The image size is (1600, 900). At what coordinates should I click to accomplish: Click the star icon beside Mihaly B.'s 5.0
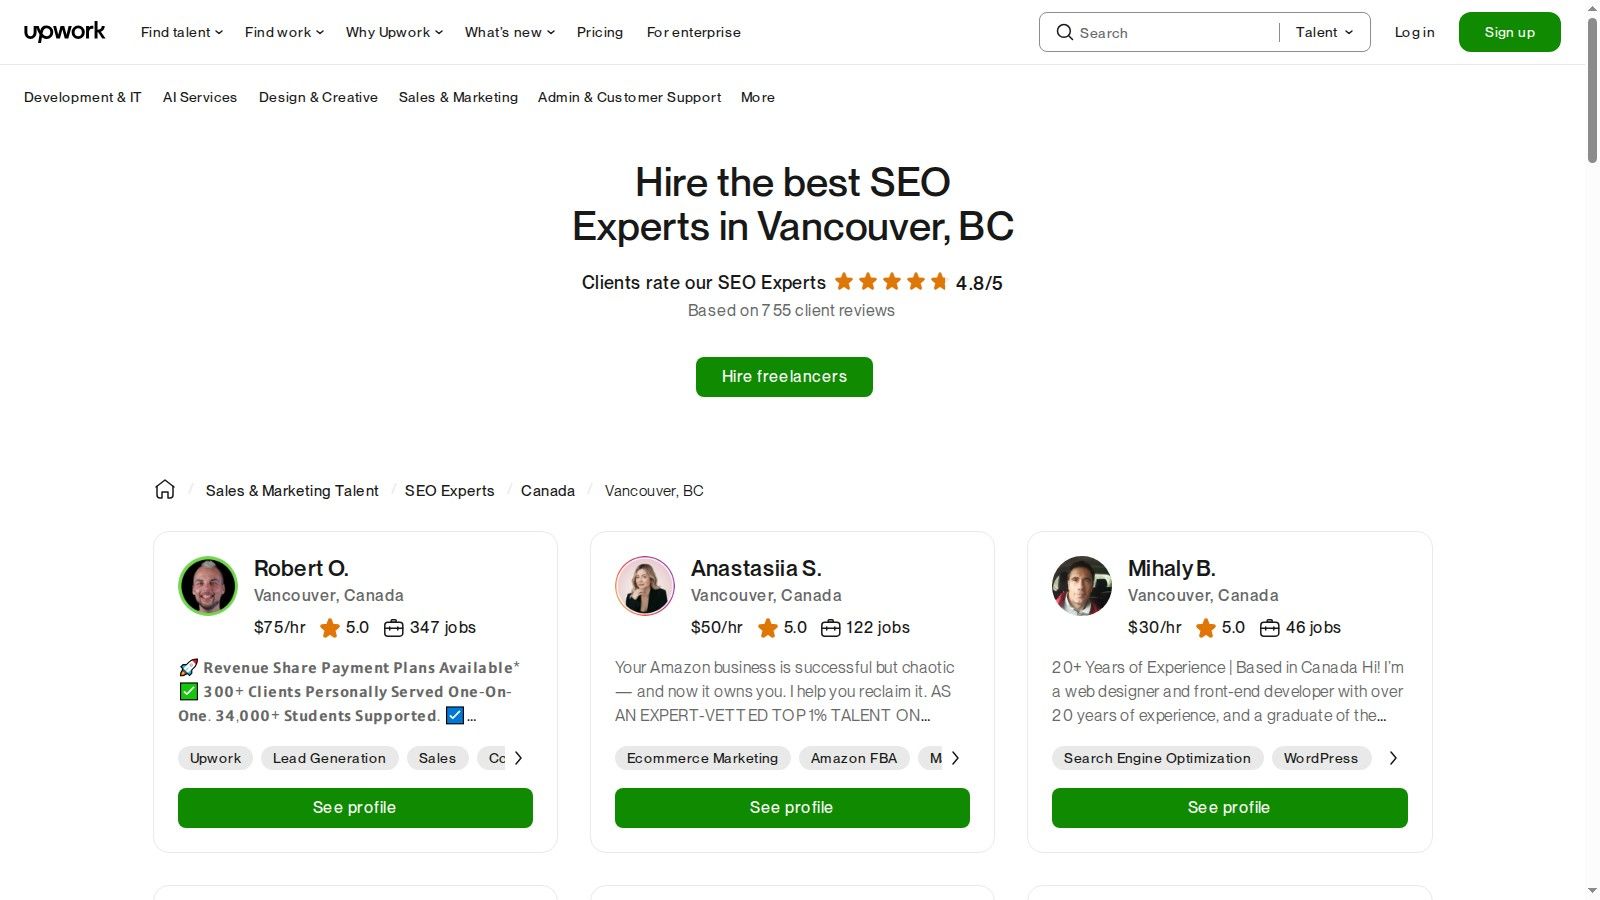tap(1206, 628)
